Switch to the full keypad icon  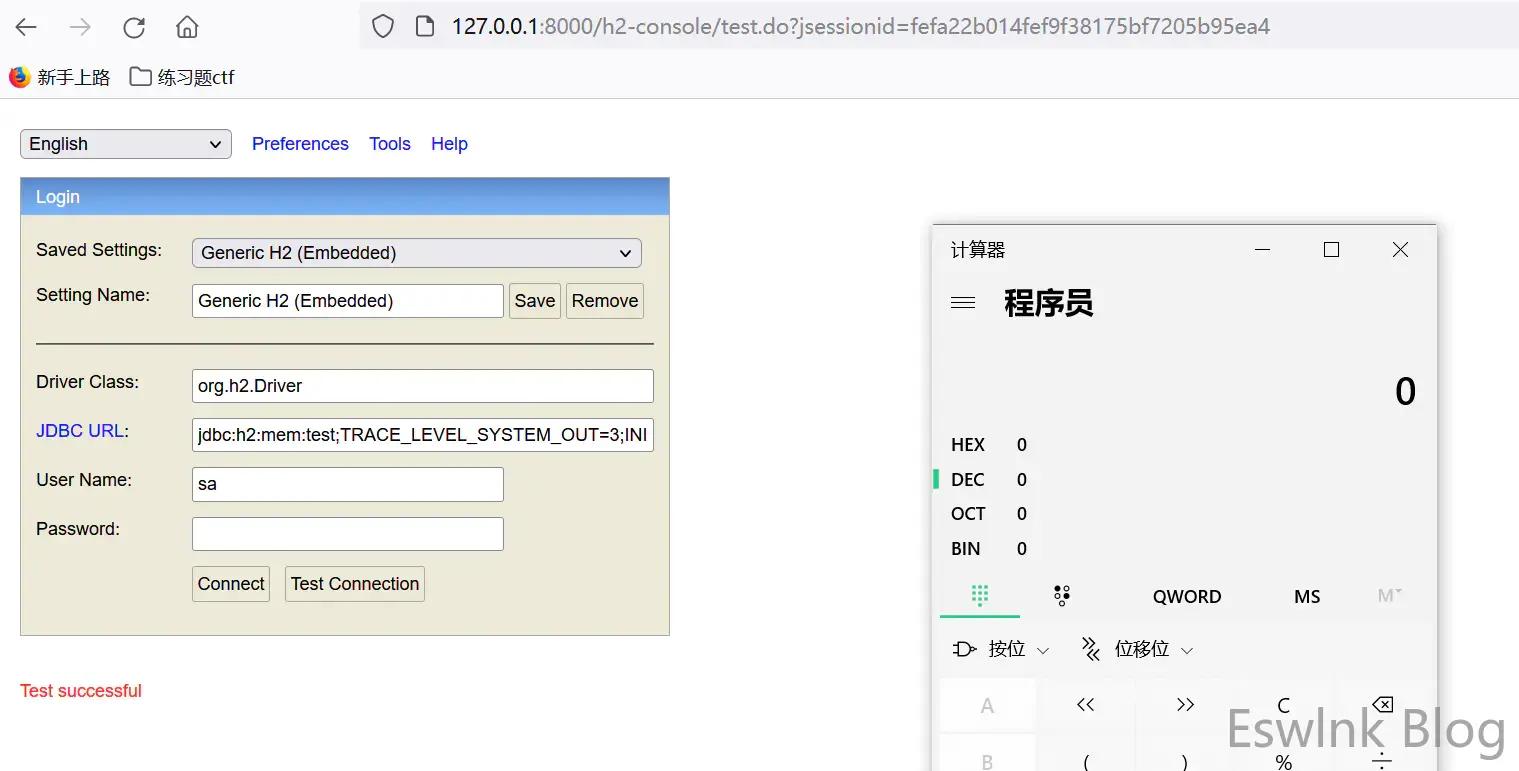pyautogui.click(x=980, y=596)
